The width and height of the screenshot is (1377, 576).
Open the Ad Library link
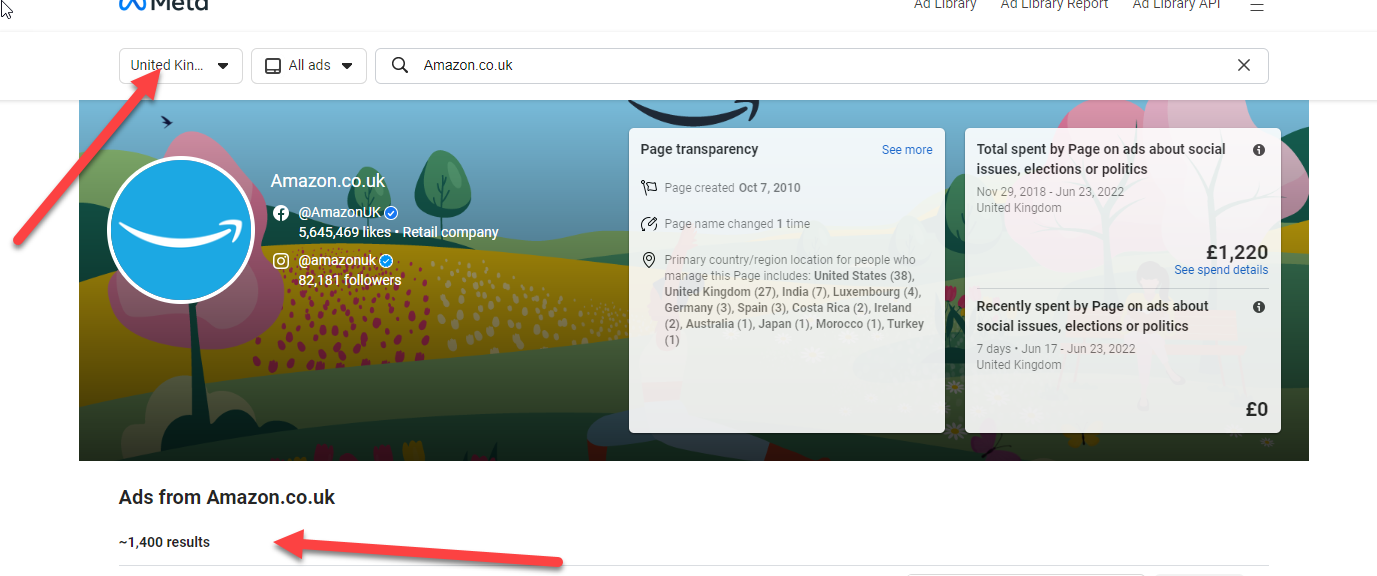coord(945,5)
